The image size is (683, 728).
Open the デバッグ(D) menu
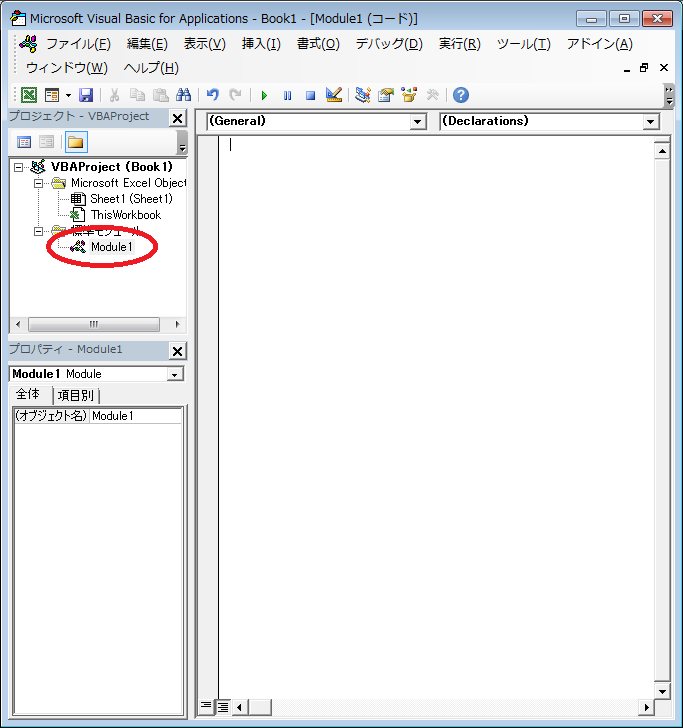[x=389, y=44]
